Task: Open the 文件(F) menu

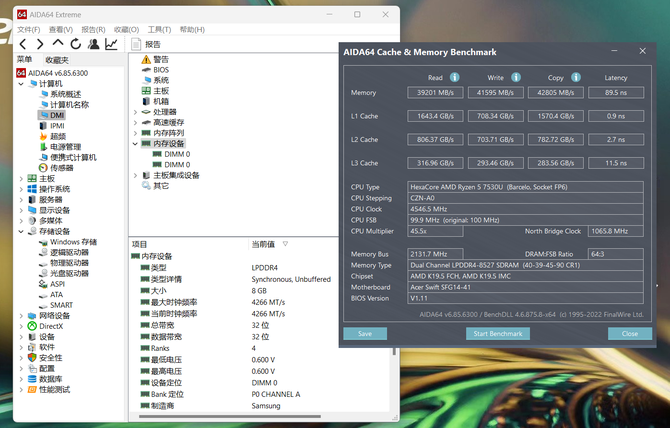Action: tap(29, 29)
